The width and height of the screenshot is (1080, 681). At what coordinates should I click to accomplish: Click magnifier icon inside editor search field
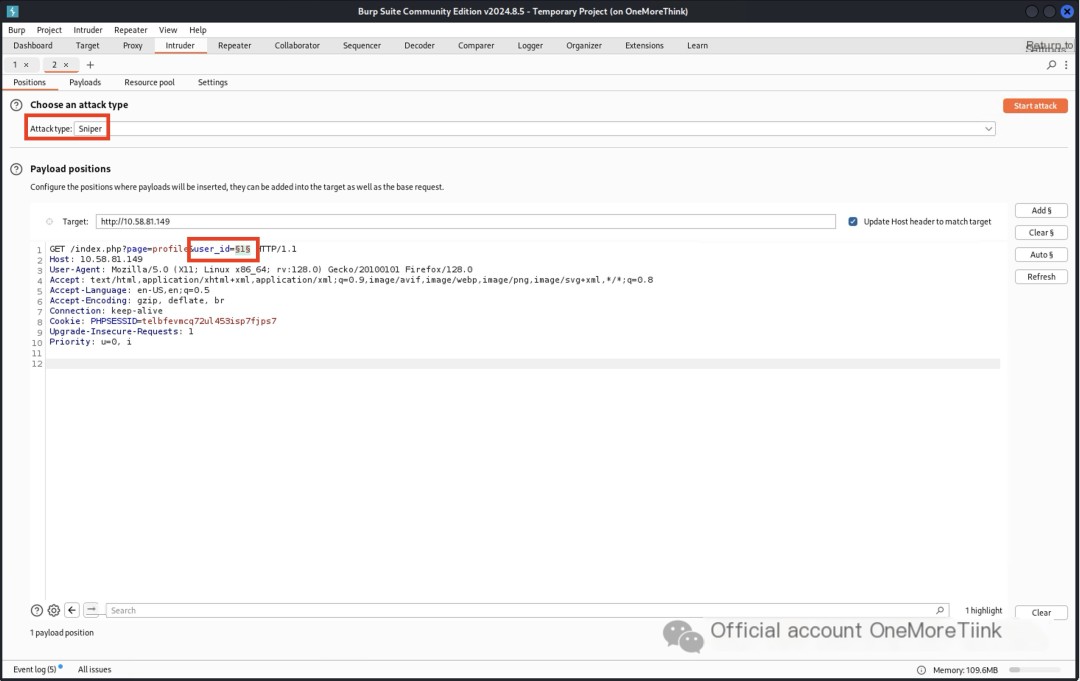939,610
